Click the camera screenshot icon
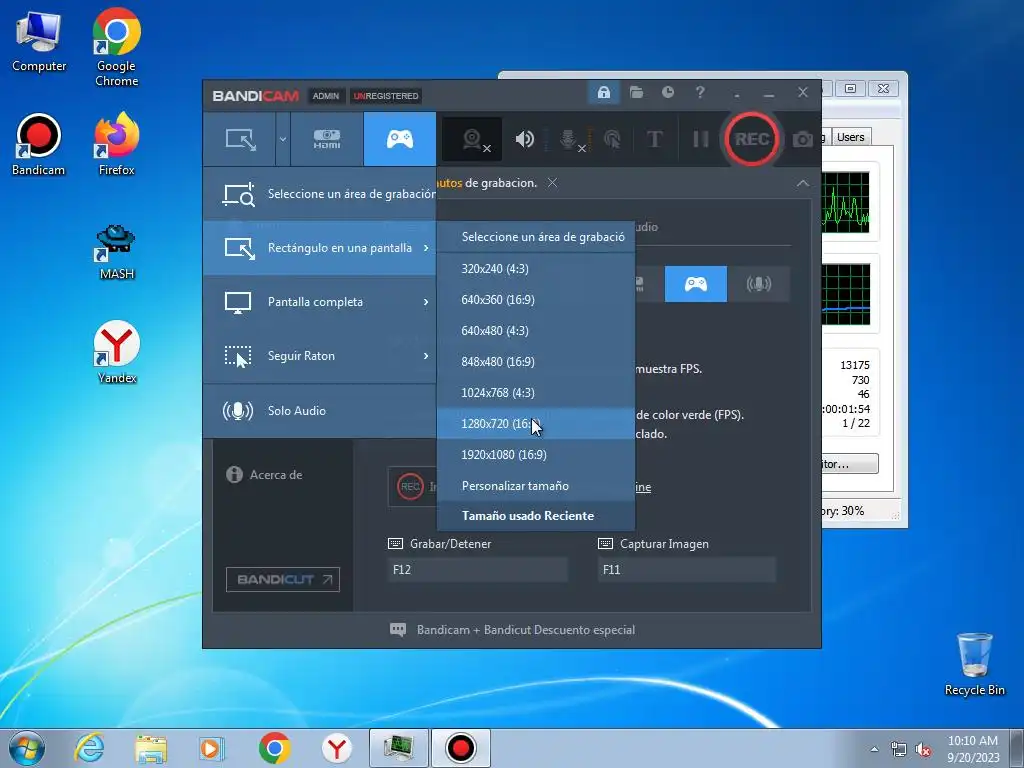 803,139
